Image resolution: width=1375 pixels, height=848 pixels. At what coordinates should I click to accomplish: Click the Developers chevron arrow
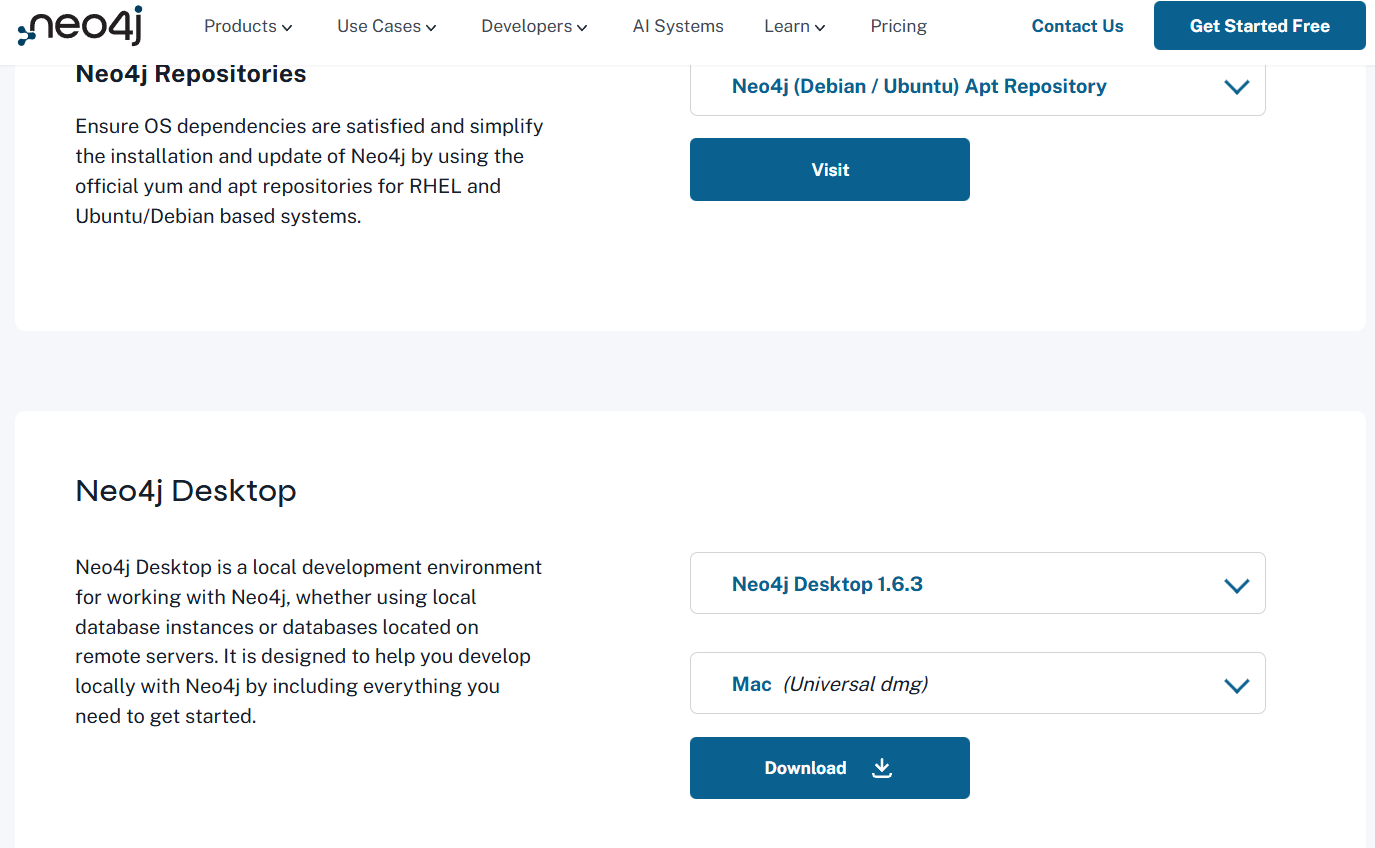click(x=582, y=28)
